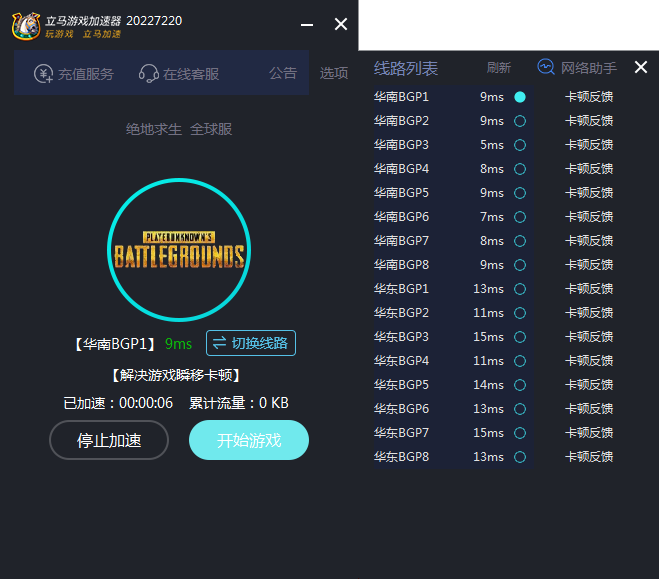Select the 华东BGP6 route radio button

tap(520, 409)
